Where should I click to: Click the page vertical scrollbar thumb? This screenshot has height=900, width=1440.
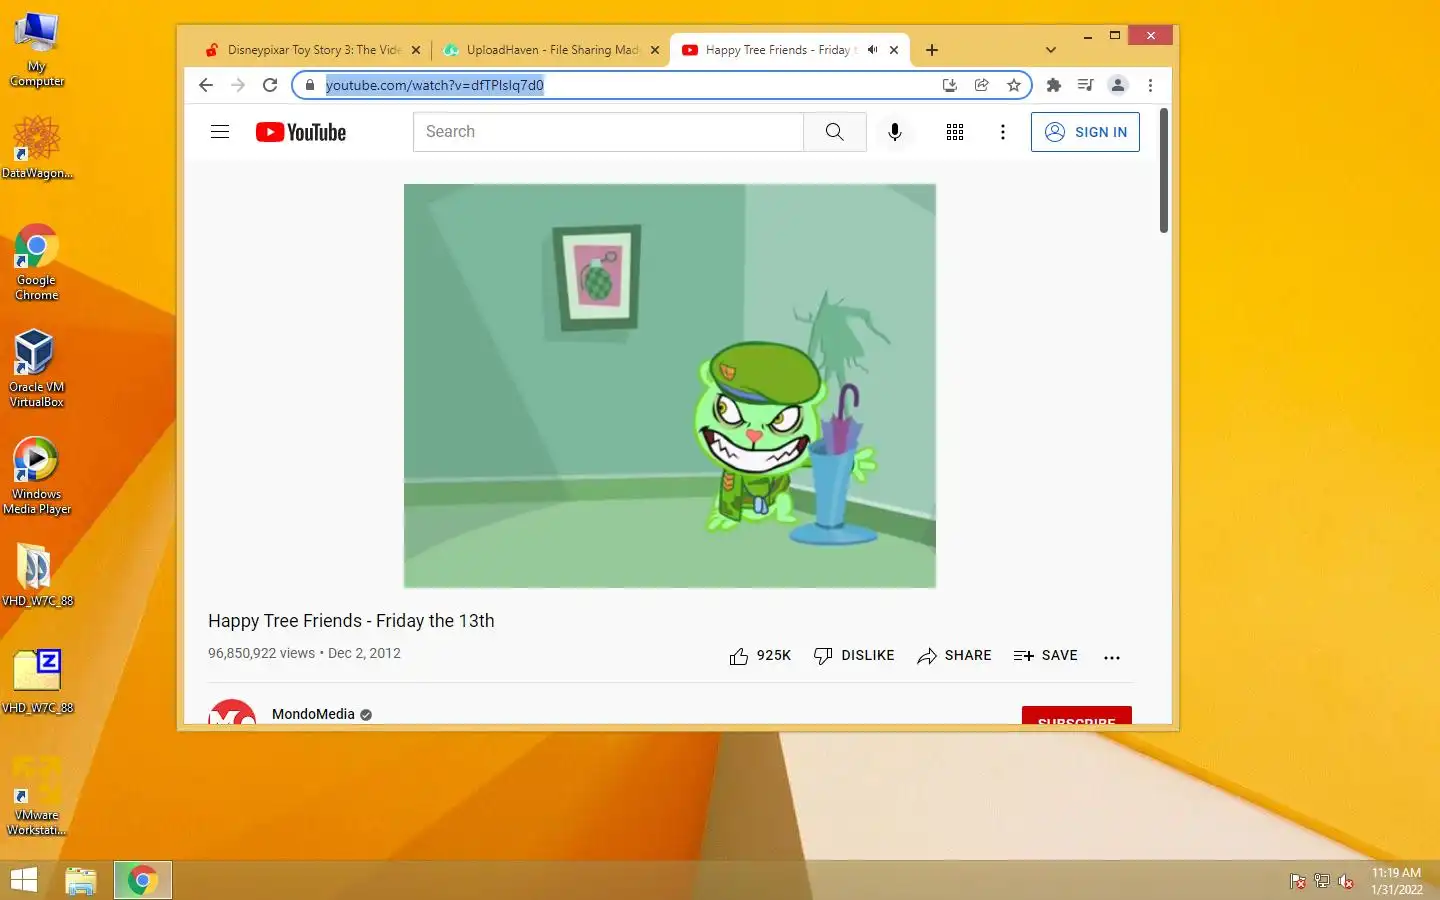pyautogui.click(x=1164, y=170)
